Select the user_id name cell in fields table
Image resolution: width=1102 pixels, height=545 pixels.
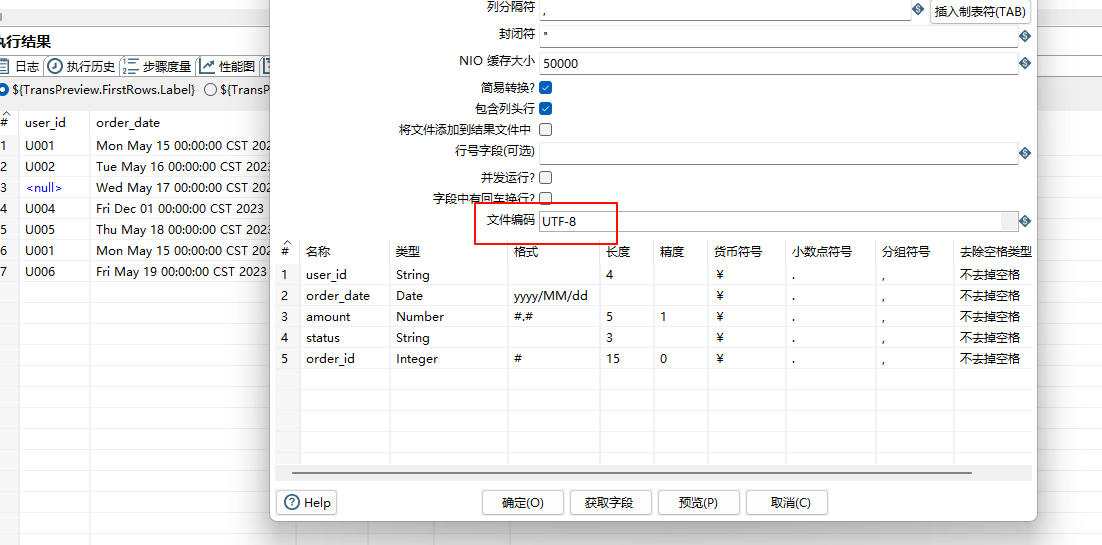click(x=344, y=274)
